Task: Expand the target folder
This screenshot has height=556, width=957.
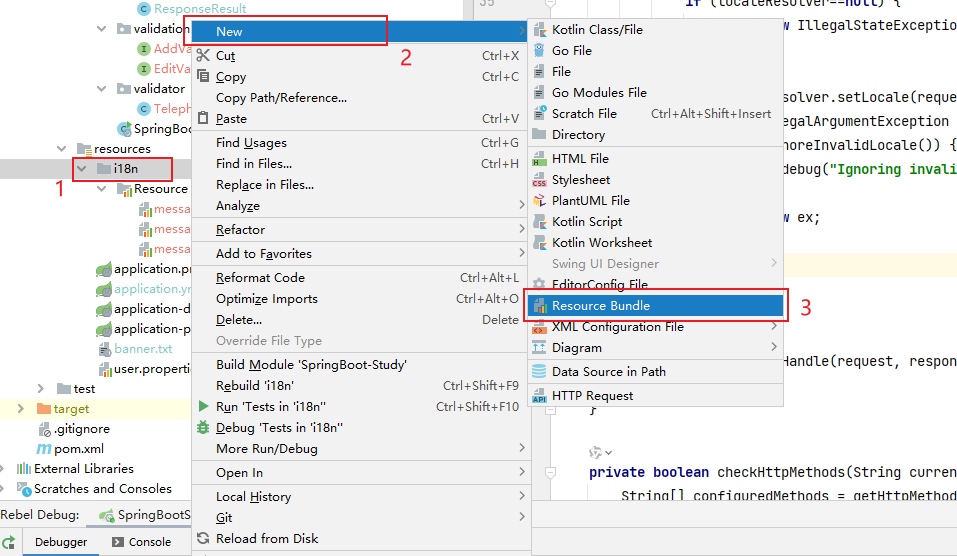Action: (x=23, y=409)
